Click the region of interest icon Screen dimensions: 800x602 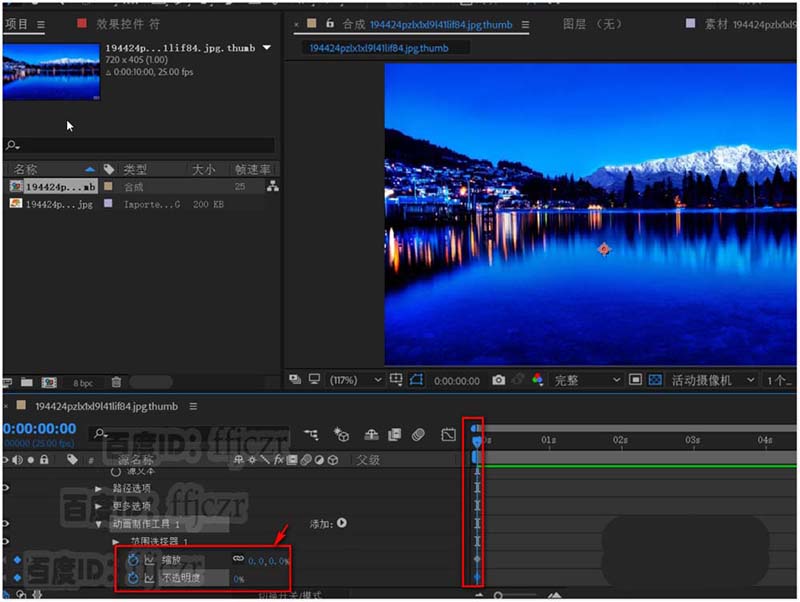tap(635, 380)
